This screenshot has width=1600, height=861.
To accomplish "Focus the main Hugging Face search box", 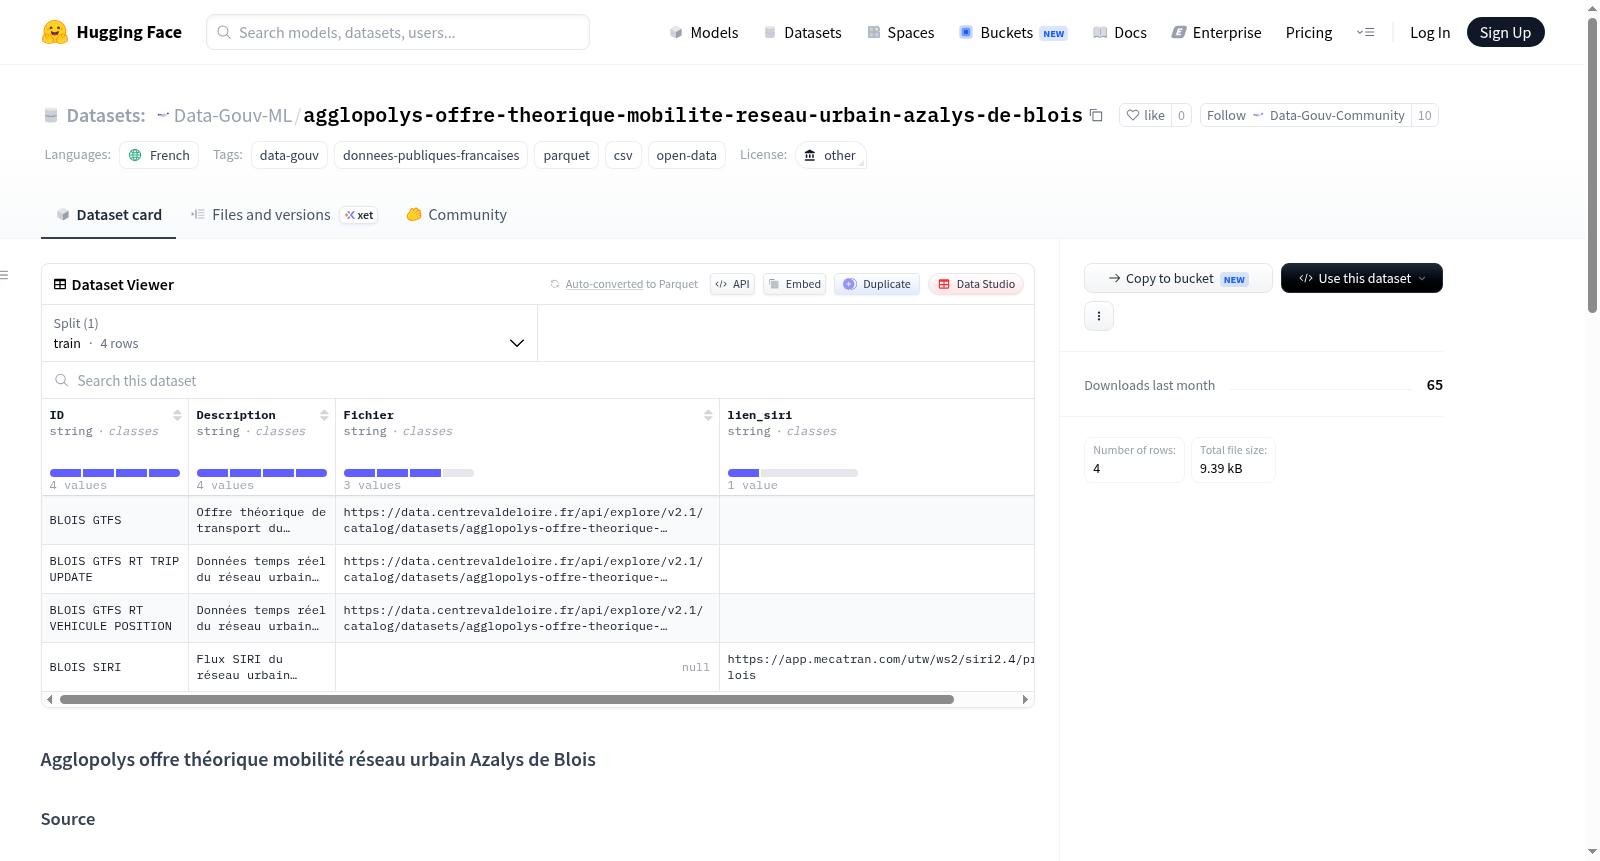I will [x=398, y=32].
